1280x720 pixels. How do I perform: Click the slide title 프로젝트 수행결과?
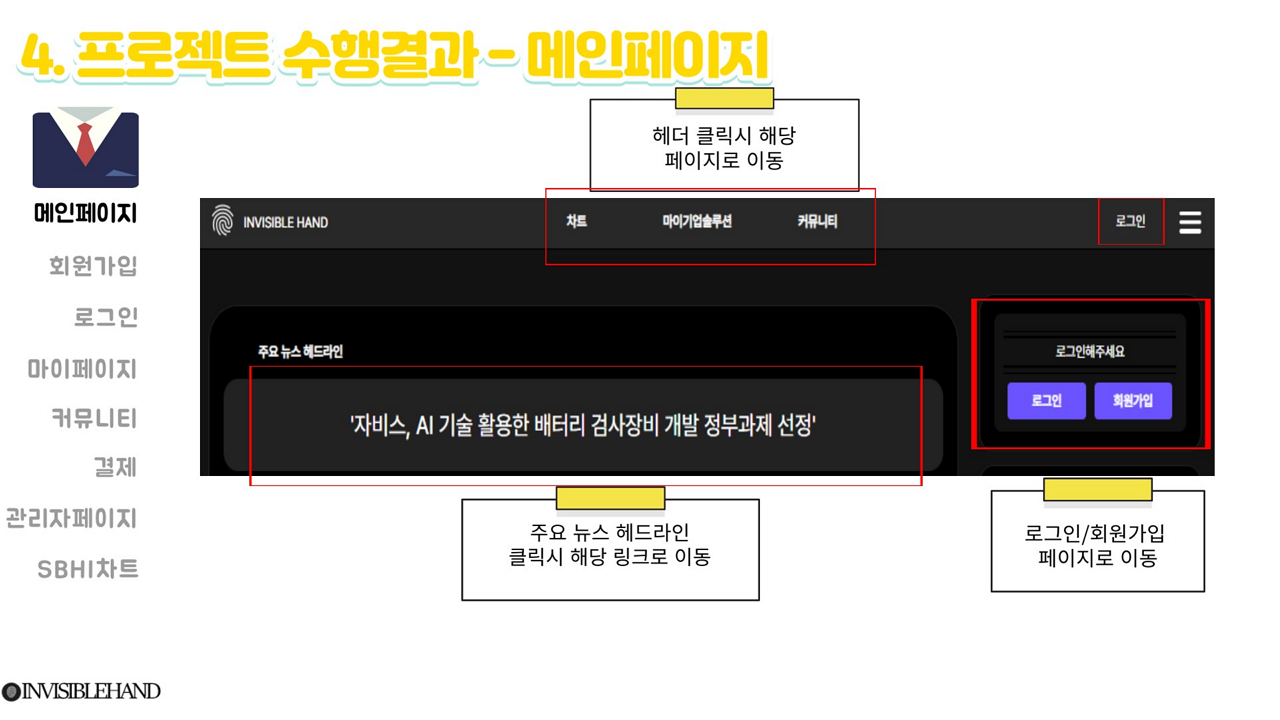coord(393,56)
